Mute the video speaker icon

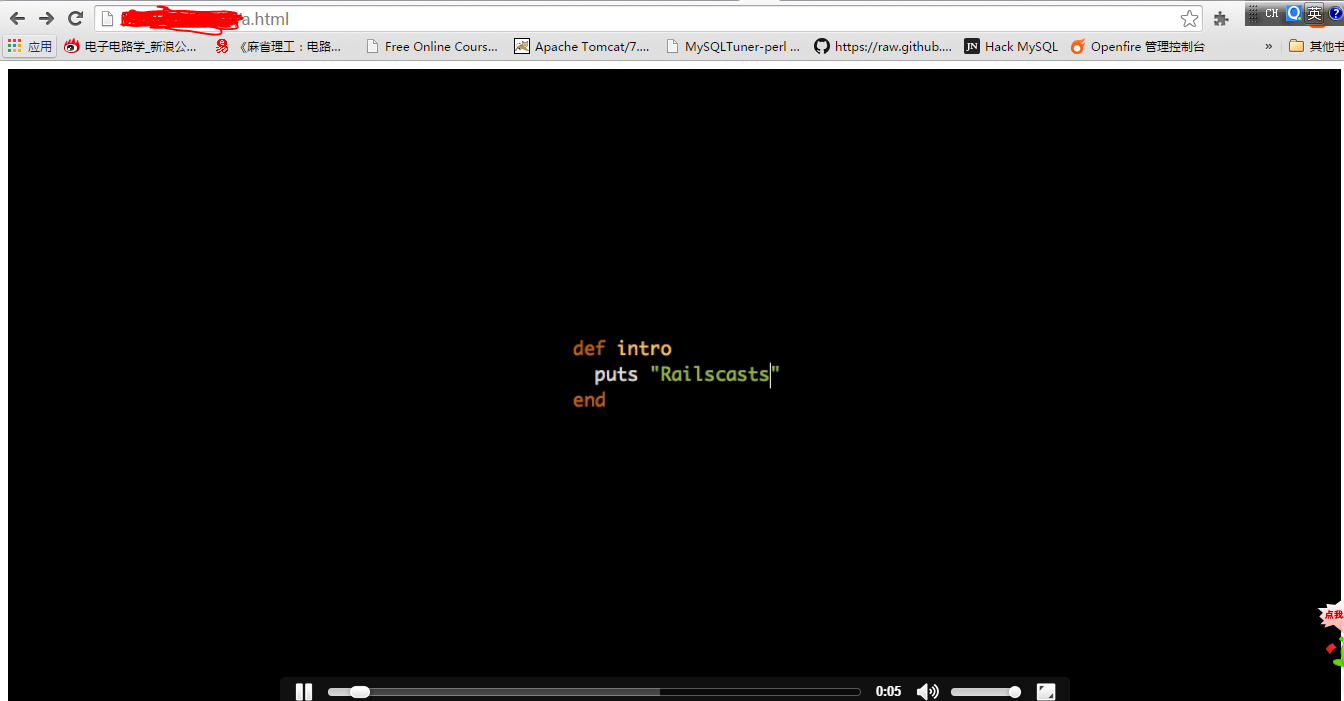coord(927,690)
